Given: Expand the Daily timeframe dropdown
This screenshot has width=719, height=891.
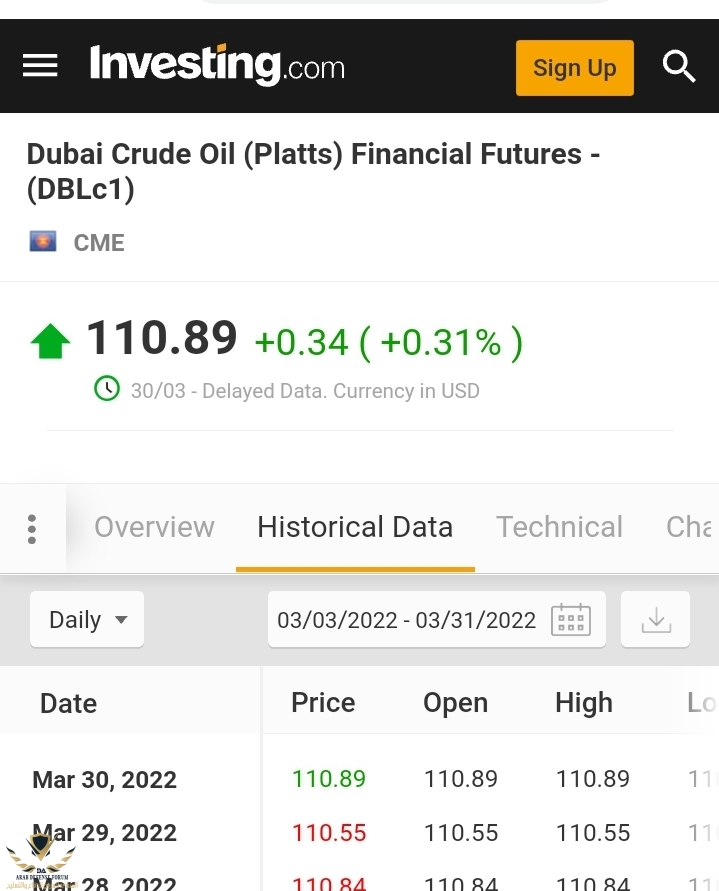Looking at the screenshot, I should [87, 620].
